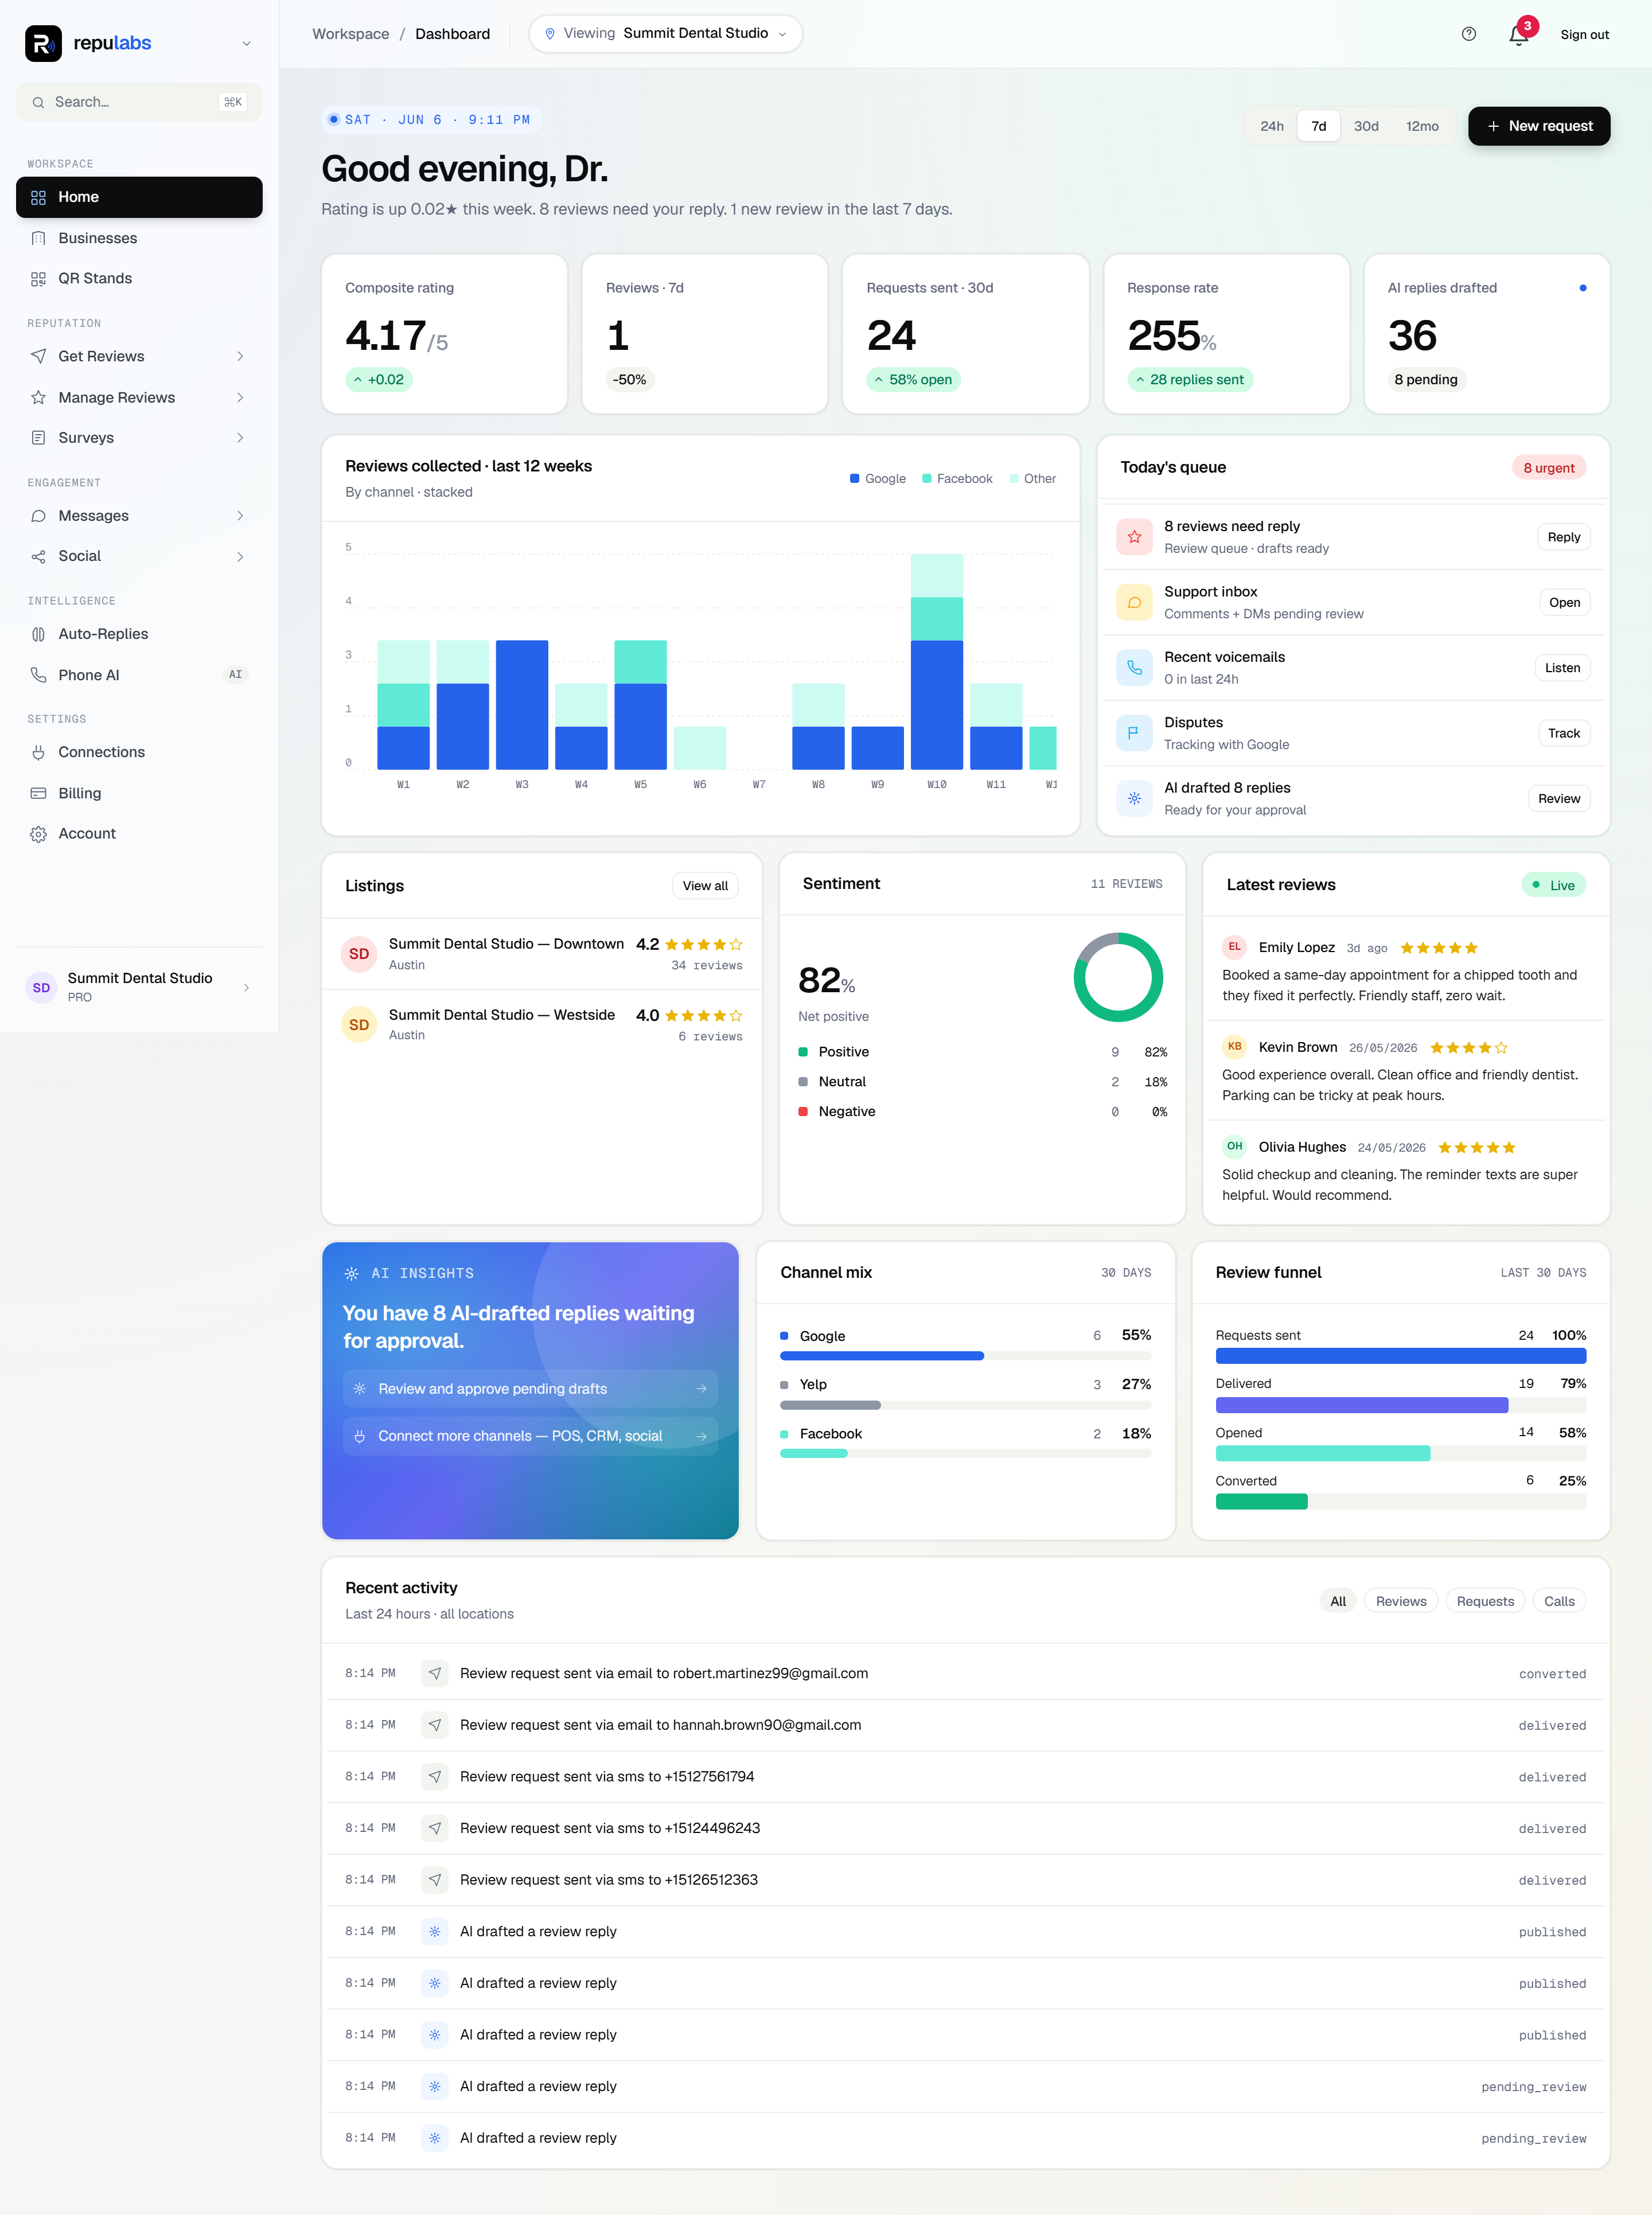The height and width of the screenshot is (2215, 1652).
Task: Click the QR Stands icon
Action: (x=38, y=278)
